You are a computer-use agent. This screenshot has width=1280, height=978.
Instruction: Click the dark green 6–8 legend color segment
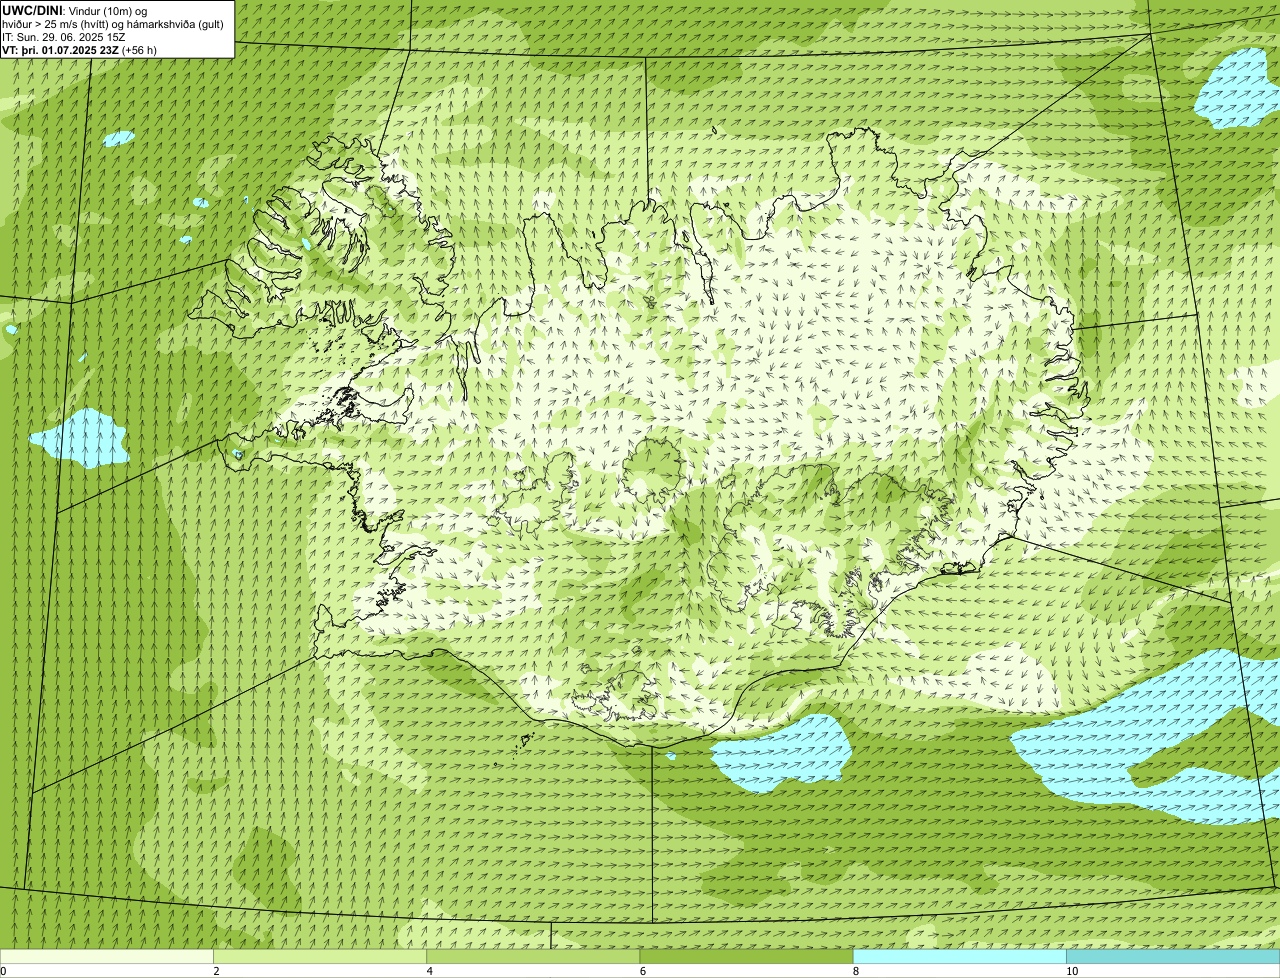[747, 957]
